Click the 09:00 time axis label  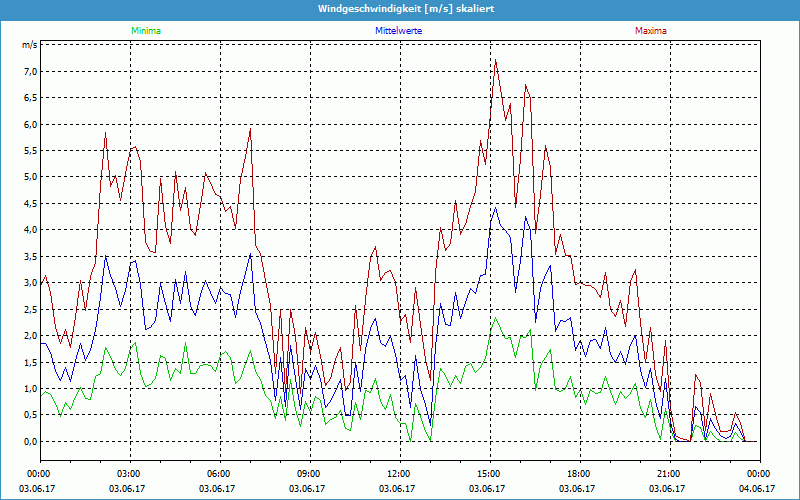[x=309, y=474]
